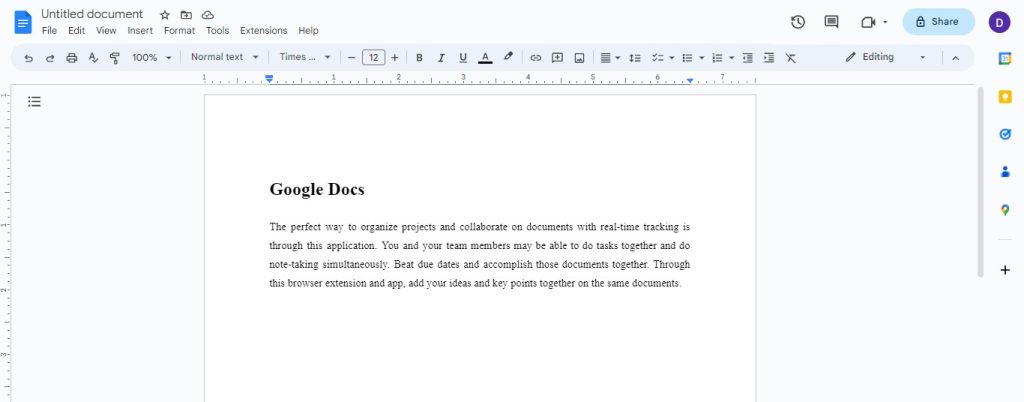Check cloud save status icon
Image resolution: width=1024 pixels, height=402 pixels.
pyautogui.click(x=208, y=15)
